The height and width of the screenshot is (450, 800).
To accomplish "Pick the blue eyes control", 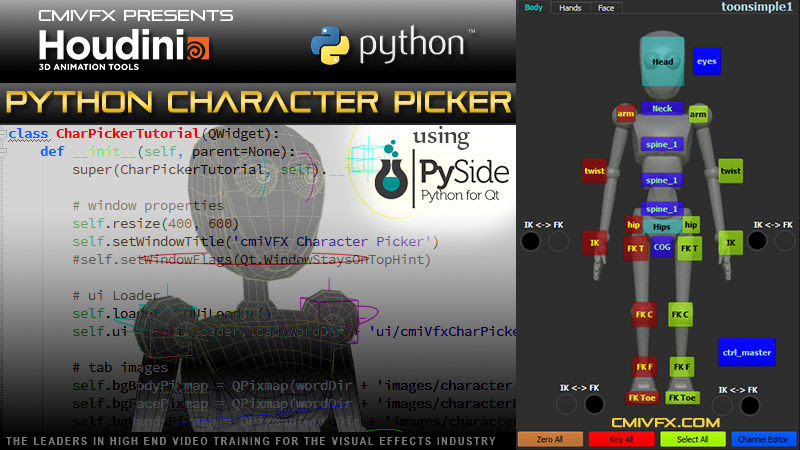I will coord(707,61).
